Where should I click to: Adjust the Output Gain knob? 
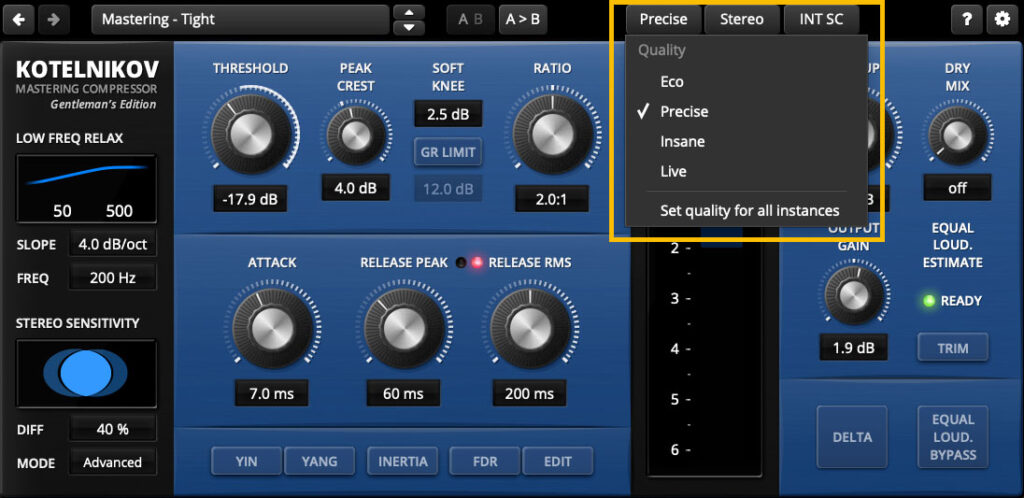click(854, 297)
